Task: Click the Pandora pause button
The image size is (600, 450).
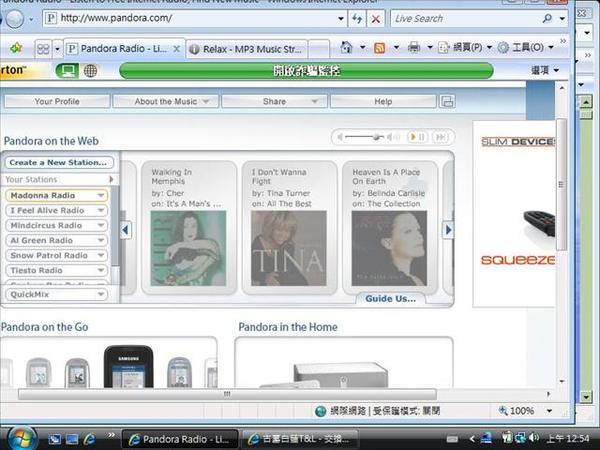Action: pos(422,137)
